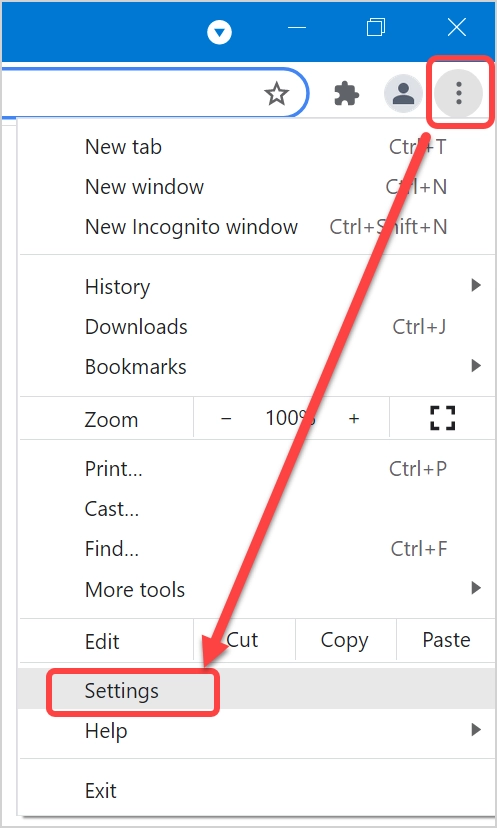497x828 pixels.
Task: Click inside the address bar field
Action: (x=132, y=94)
